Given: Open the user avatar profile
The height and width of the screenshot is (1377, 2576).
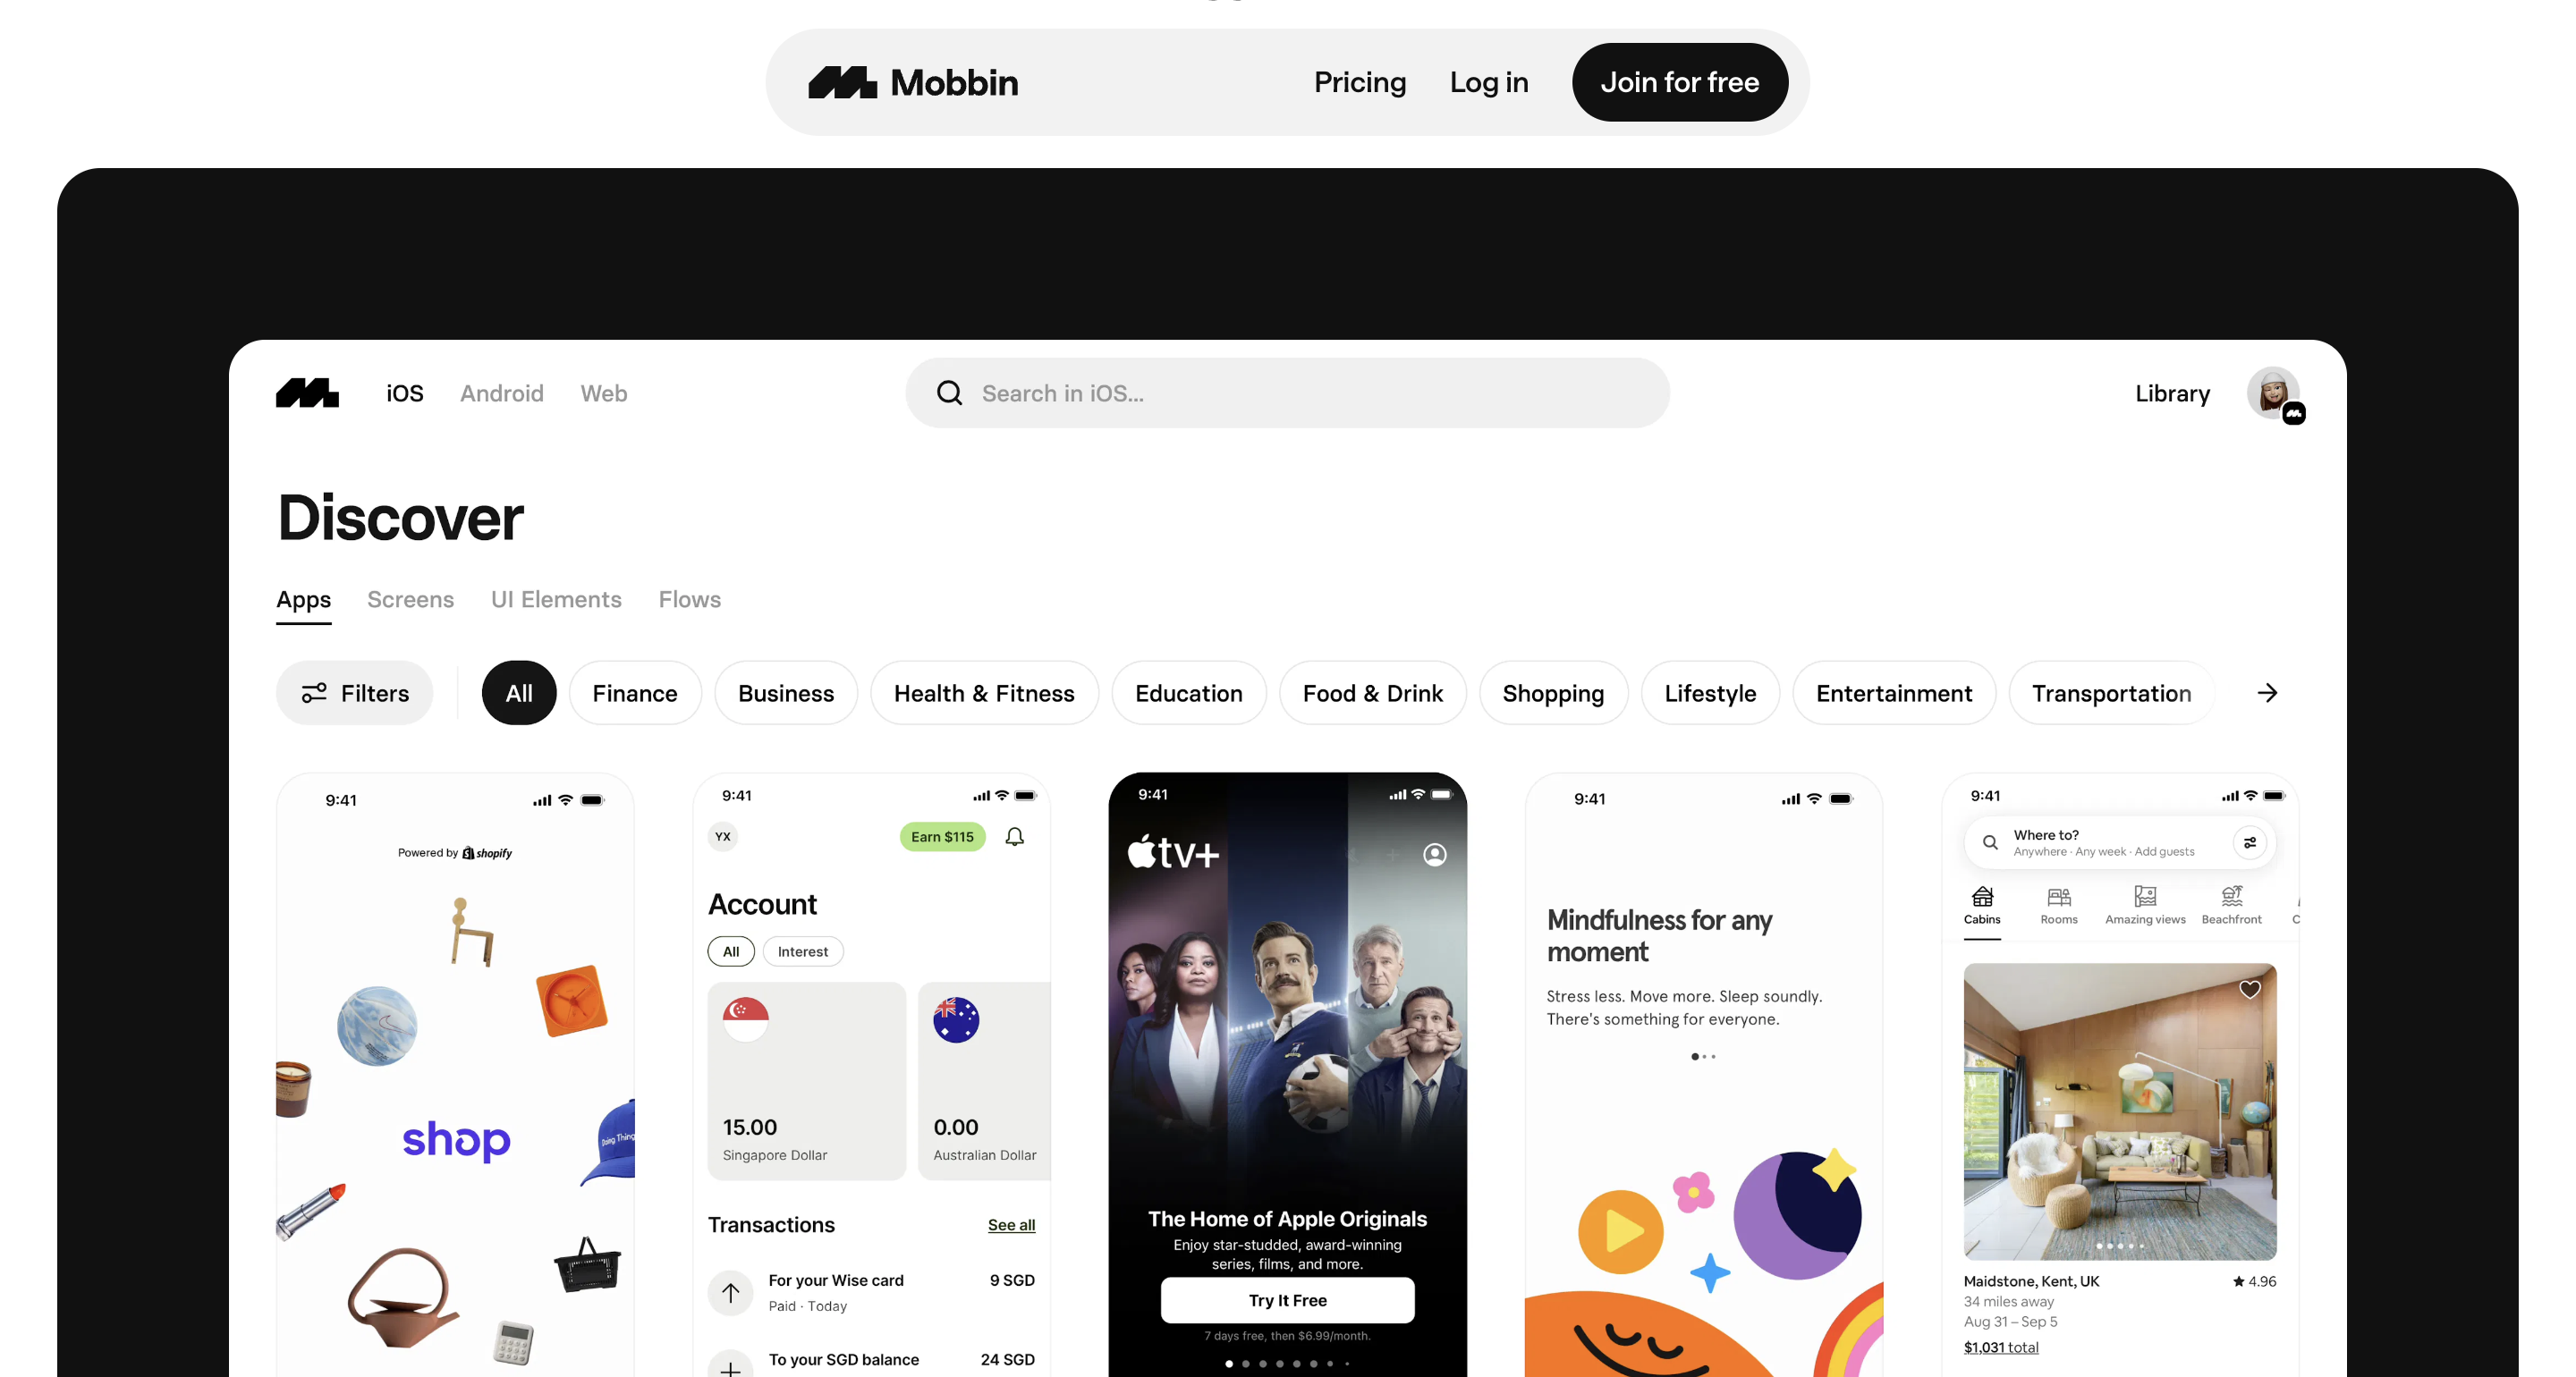Looking at the screenshot, I should [x=2274, y=393].
